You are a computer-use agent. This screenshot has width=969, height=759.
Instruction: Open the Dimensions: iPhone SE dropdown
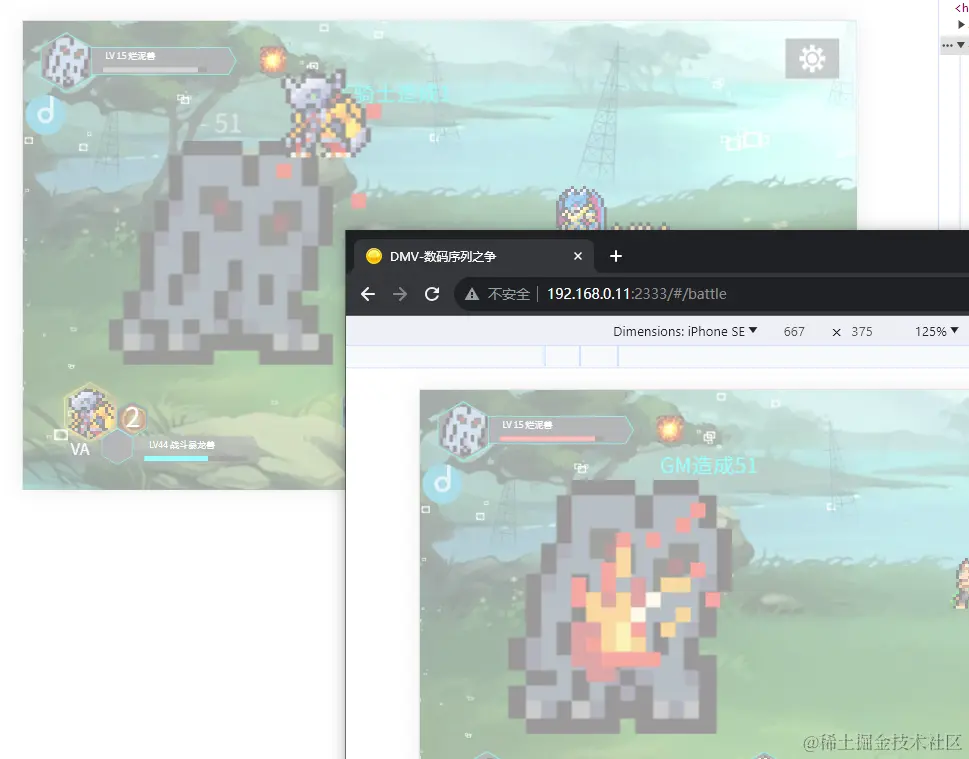pos(685,331)
